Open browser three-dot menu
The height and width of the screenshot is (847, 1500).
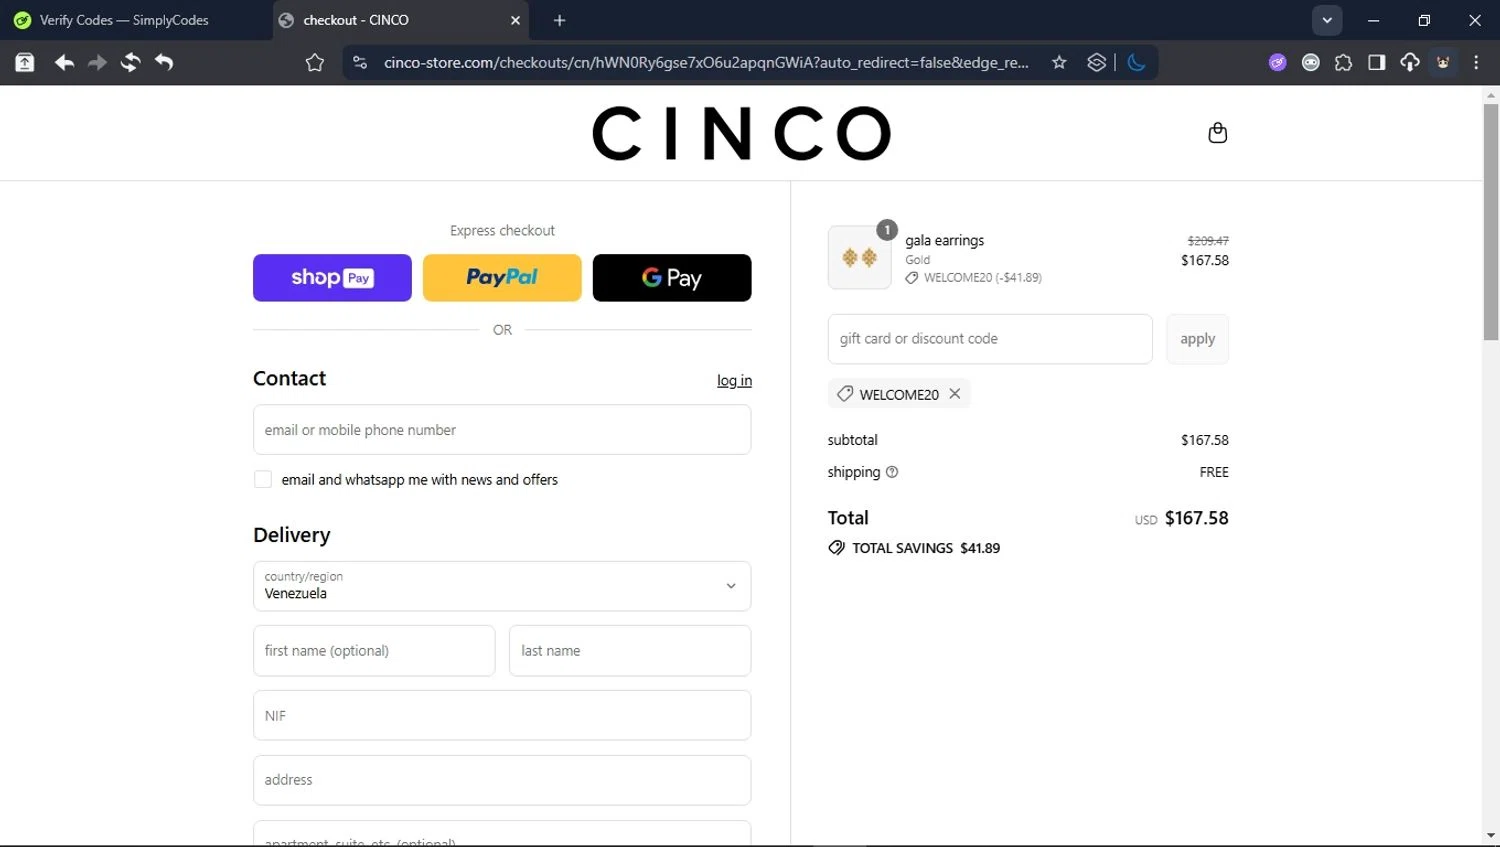pos(1476,63)
